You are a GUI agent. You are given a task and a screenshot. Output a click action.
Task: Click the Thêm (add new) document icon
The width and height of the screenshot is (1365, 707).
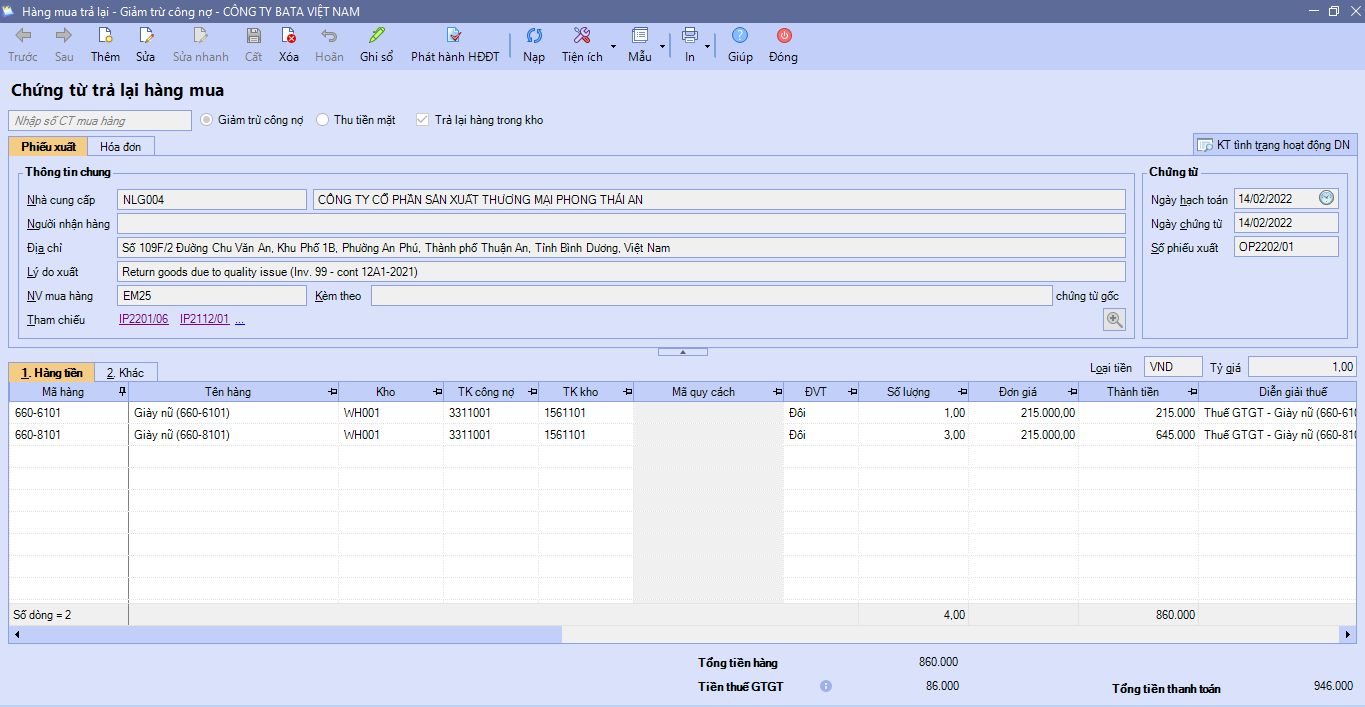105,36
